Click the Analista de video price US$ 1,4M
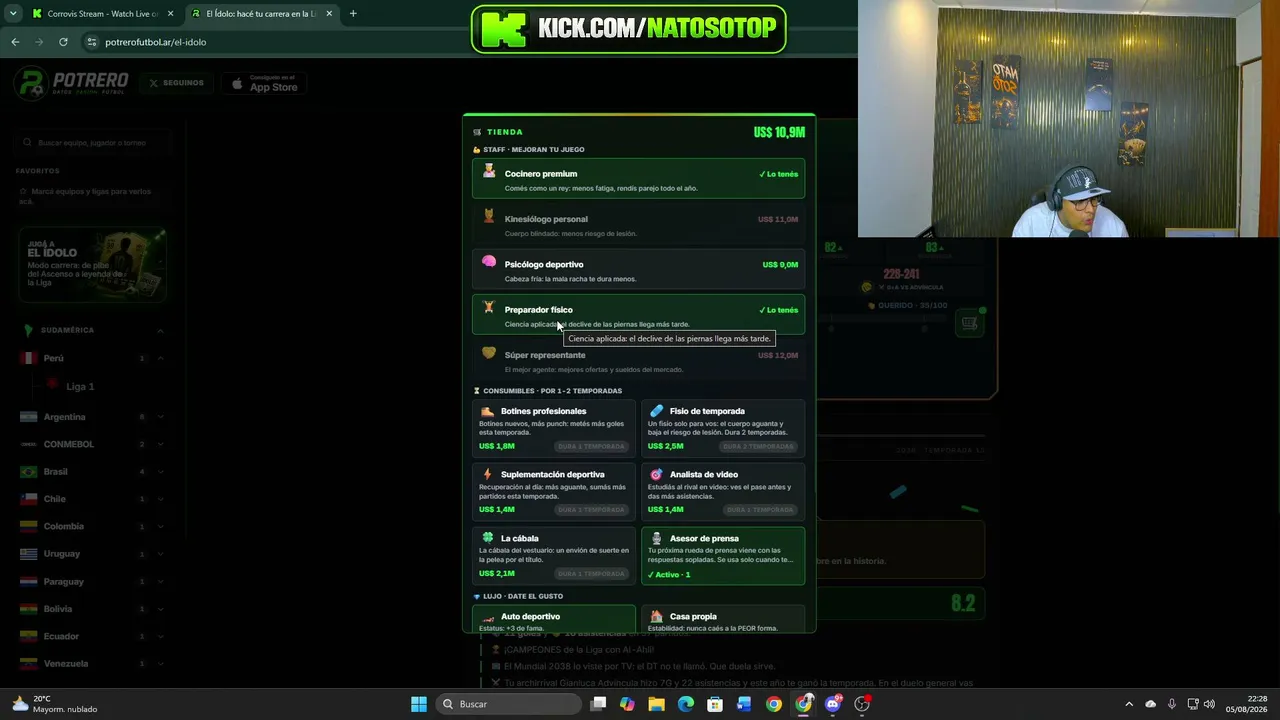 [x=666, y=510]
